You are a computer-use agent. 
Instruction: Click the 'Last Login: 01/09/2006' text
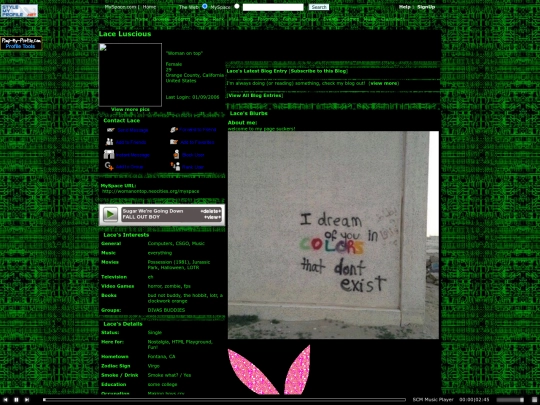[192, 97]
